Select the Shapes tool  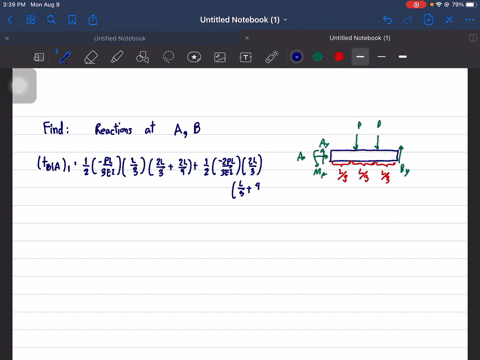click(142, 57)
